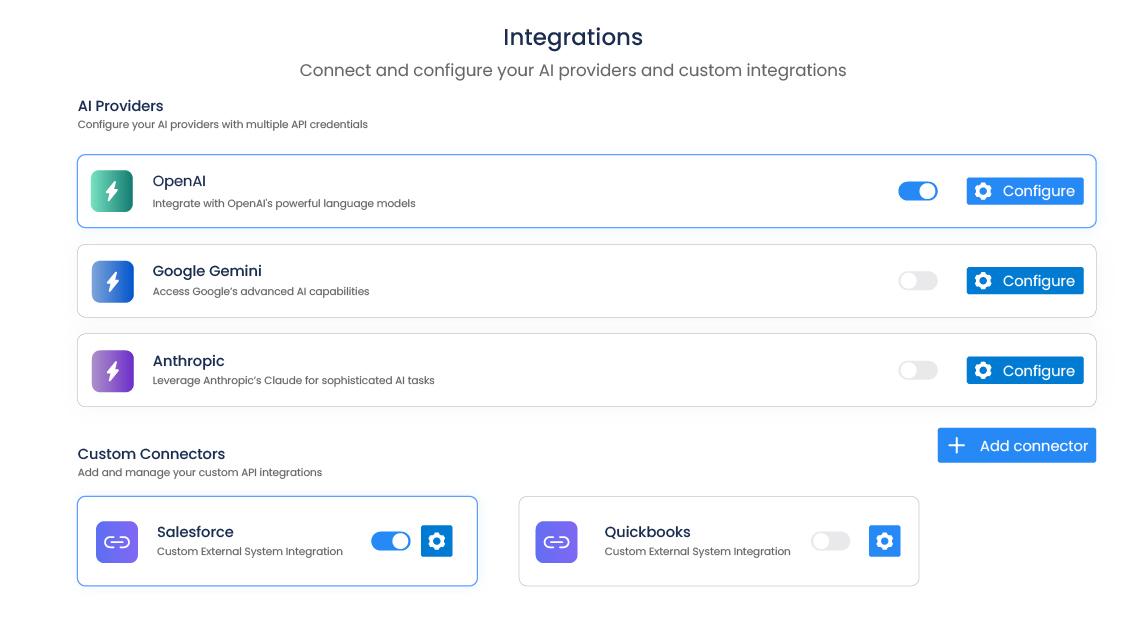Click the Salesforce link chain icon
Viewport: 1147px width, 626px height.
117,542
